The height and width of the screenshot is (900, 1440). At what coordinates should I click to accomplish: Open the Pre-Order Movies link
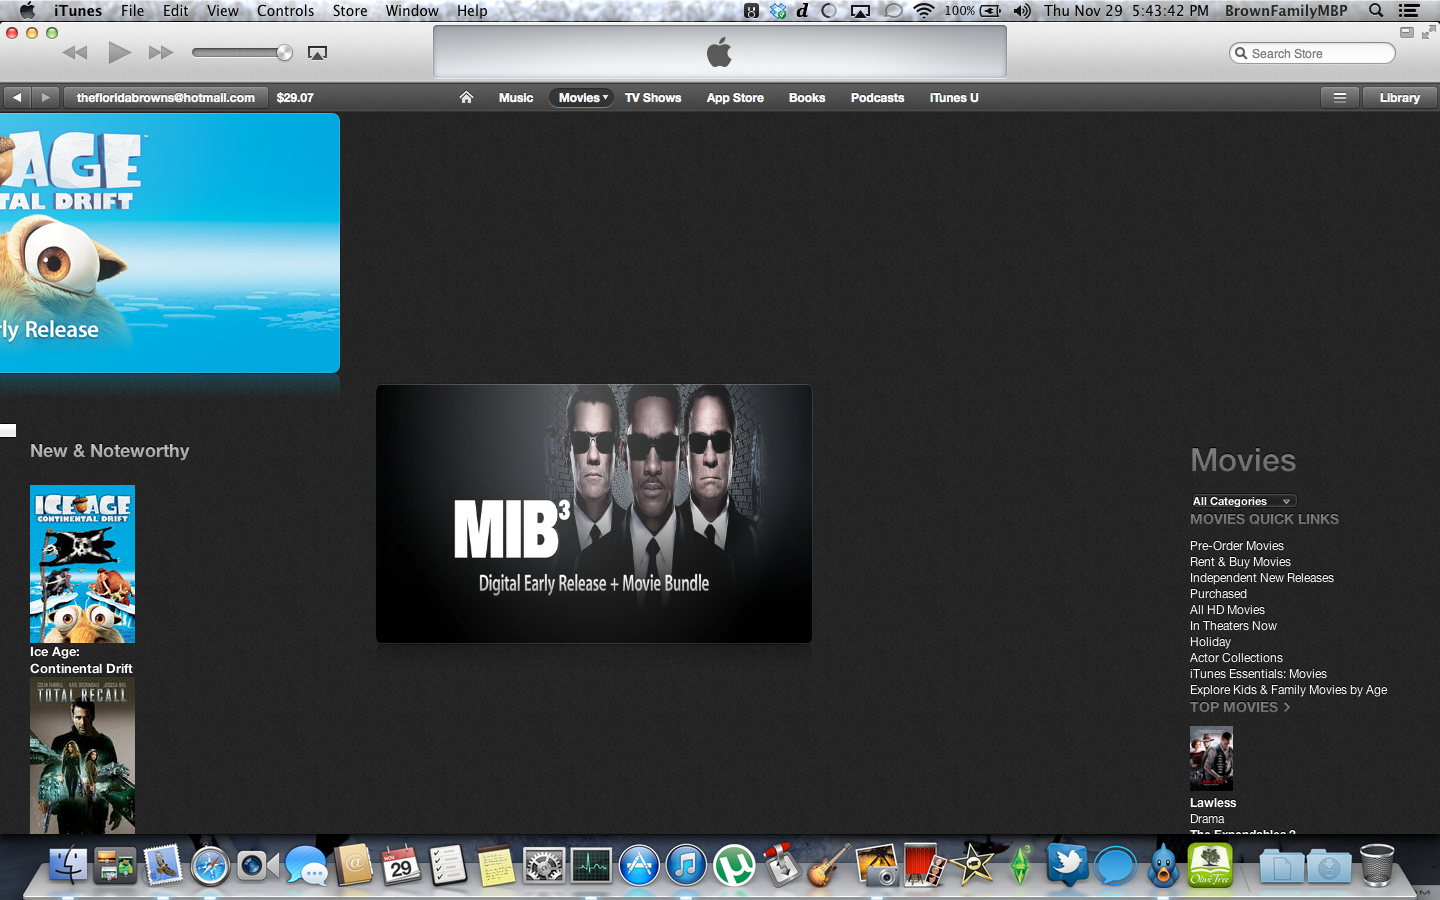(x=1237, y=546)
